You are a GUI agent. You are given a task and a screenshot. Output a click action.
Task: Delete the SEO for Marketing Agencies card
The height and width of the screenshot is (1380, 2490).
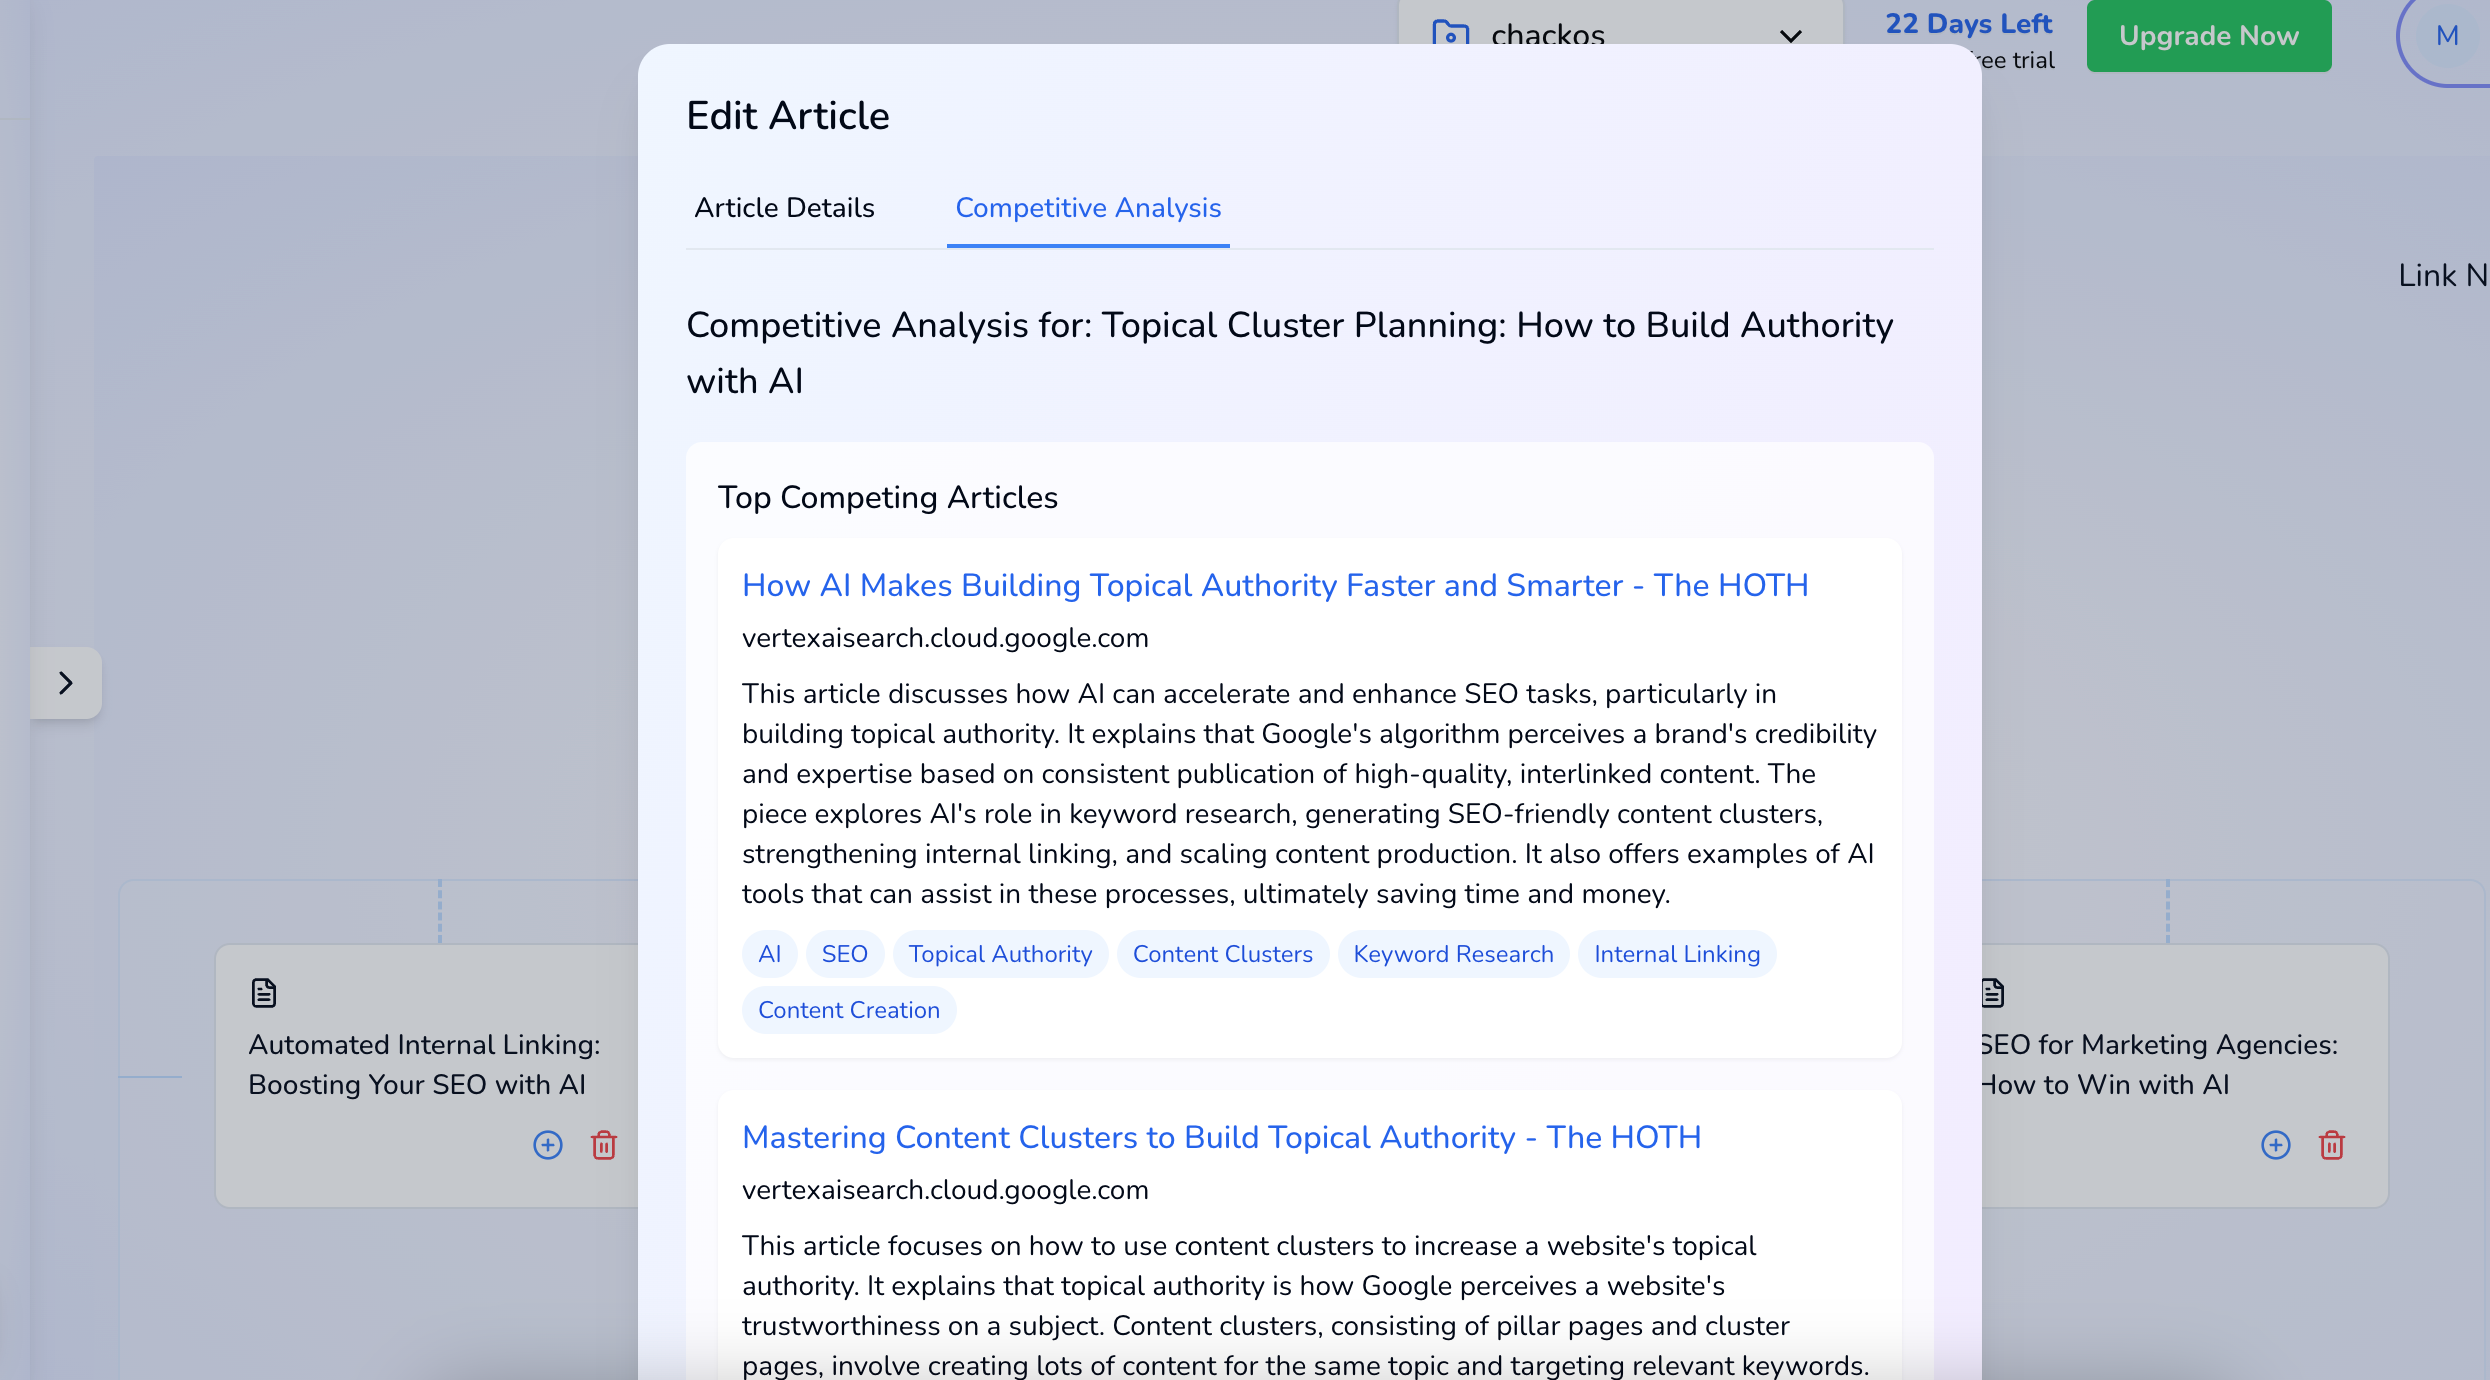click(2332, 1145)
